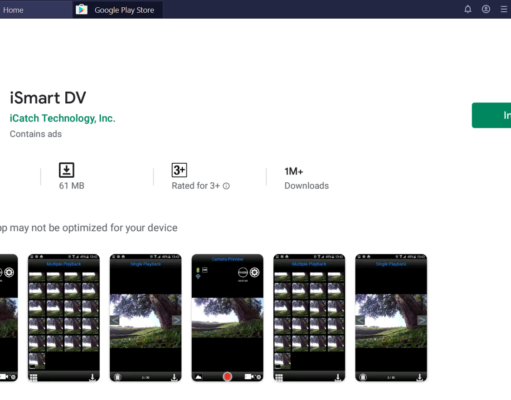
Task: Open the account profile icon
Action: click(x=486, y=9)
